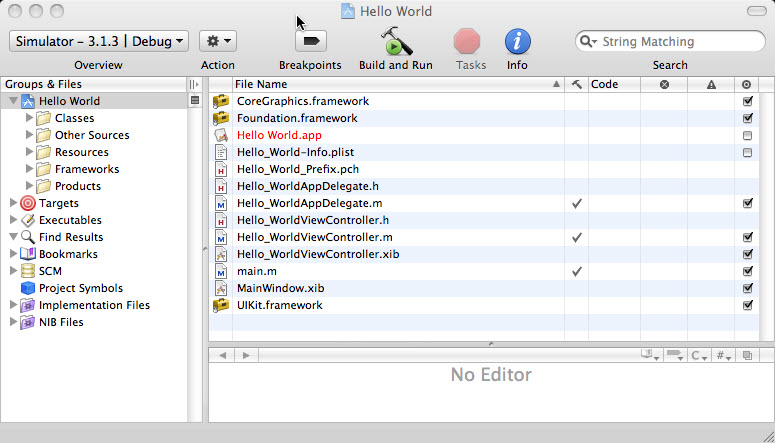
Task: Click the Hello_World-Info.plist file icon
Action: coord(221,152)
